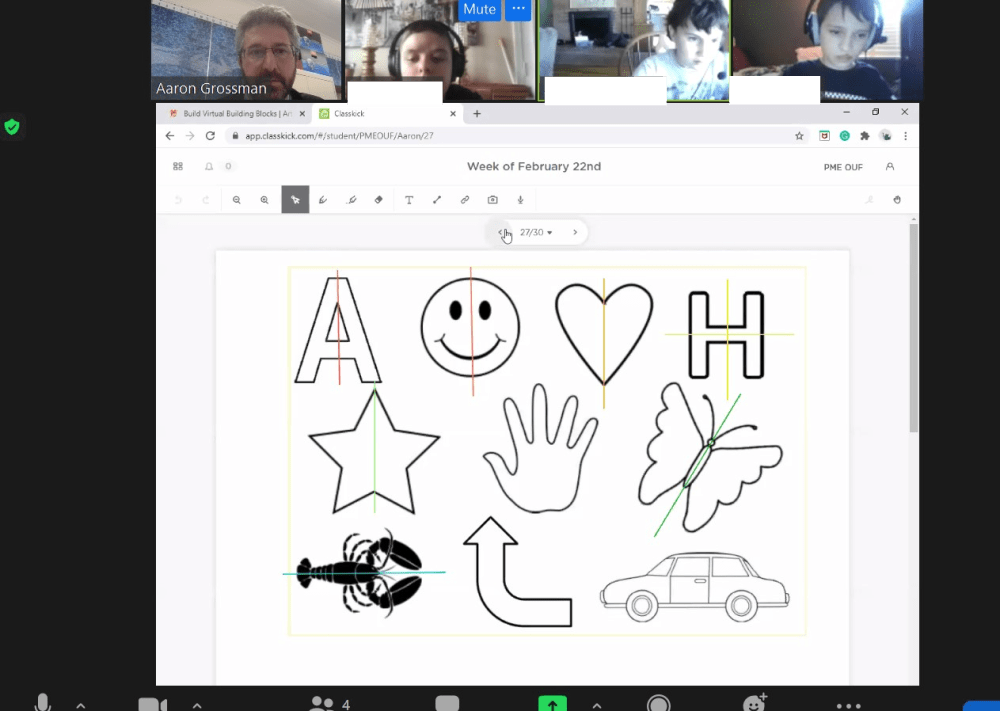
Task: Select the pen drawing tool
Action: click(x=323, y=200)
